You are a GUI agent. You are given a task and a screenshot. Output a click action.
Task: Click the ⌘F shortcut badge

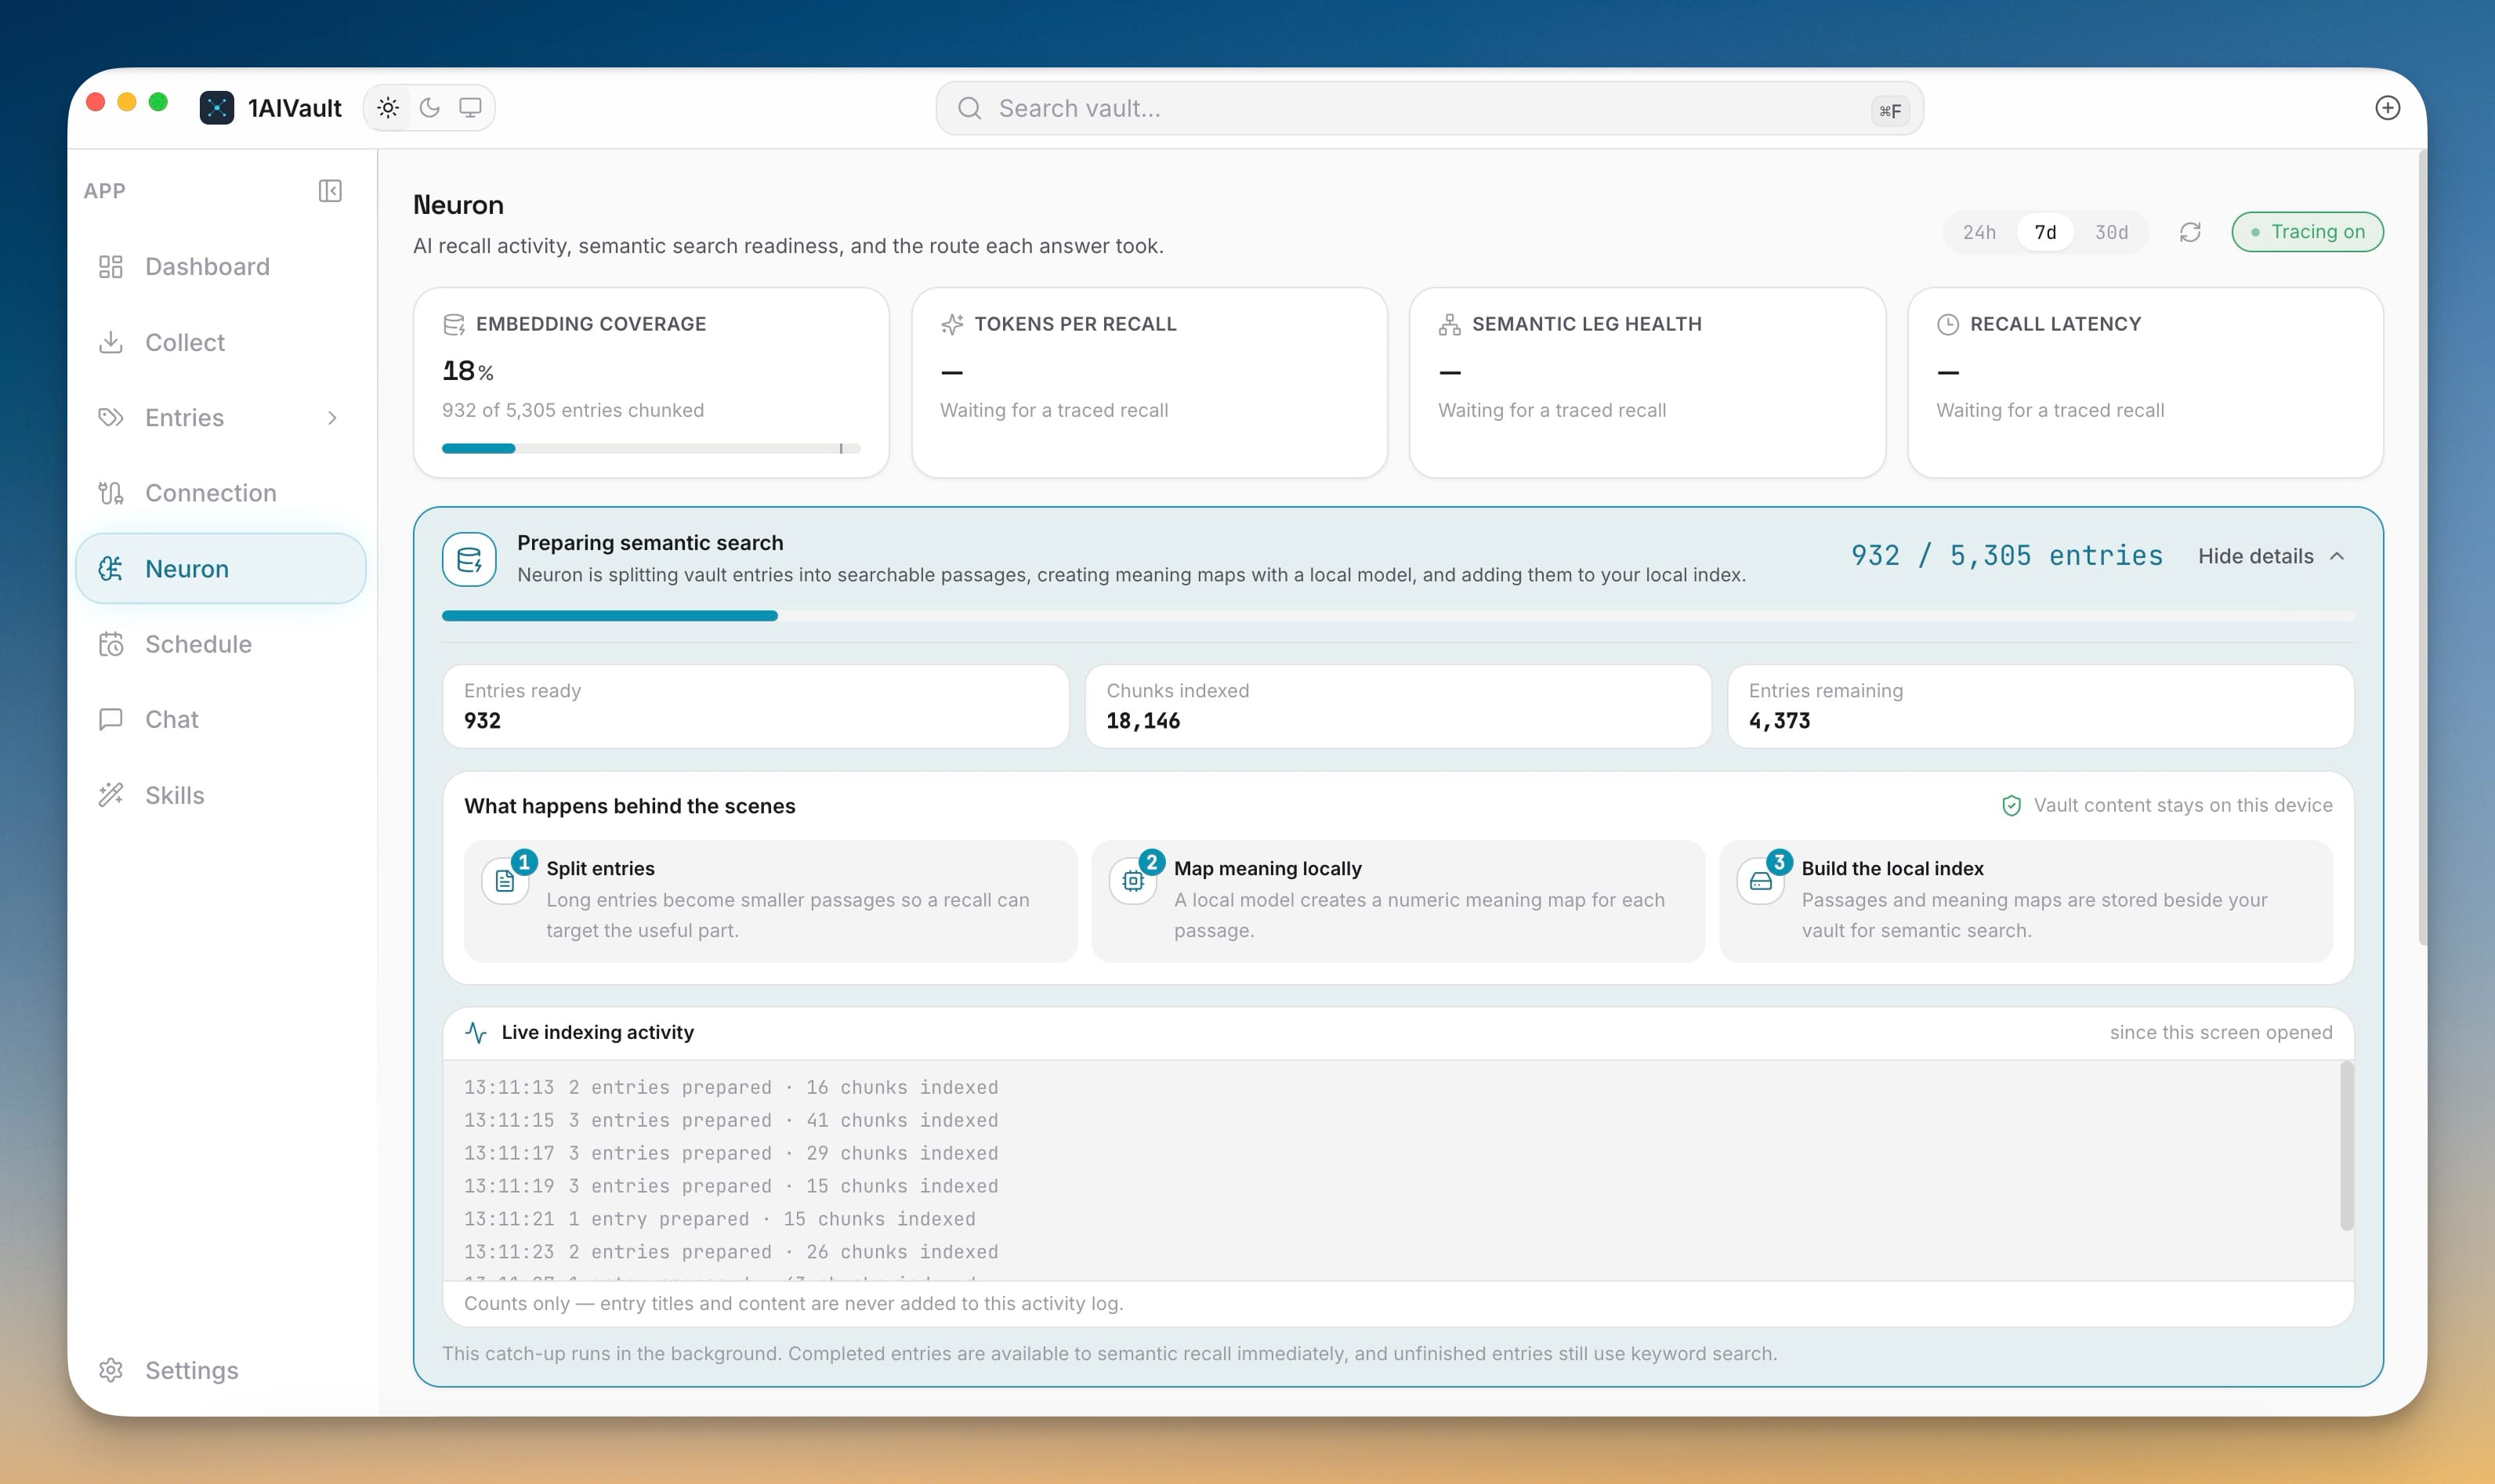click(x=1889, y=110)
